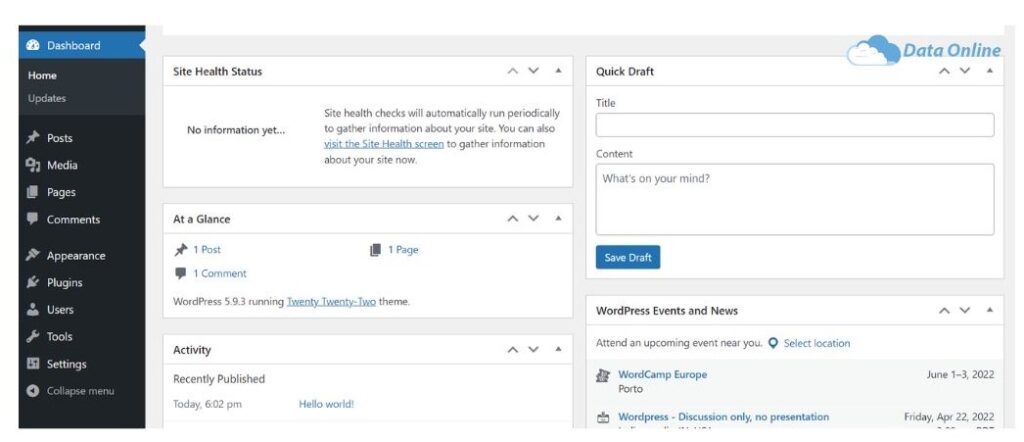The width and height of the screenshot is (1024, 442).
Task: Move Site Health Status widget down
Action: 534,71
